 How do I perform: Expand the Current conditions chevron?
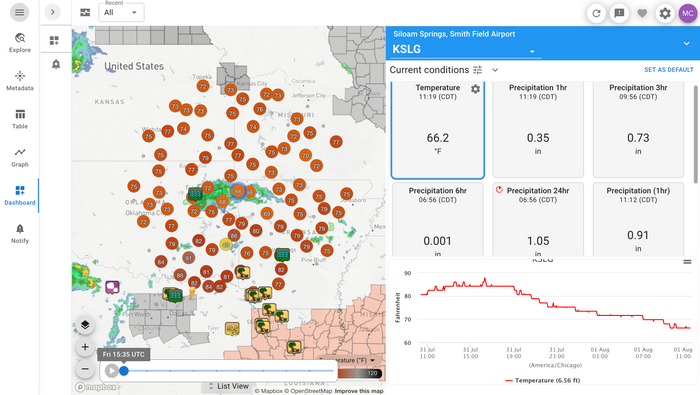click(x=495, y=70)
